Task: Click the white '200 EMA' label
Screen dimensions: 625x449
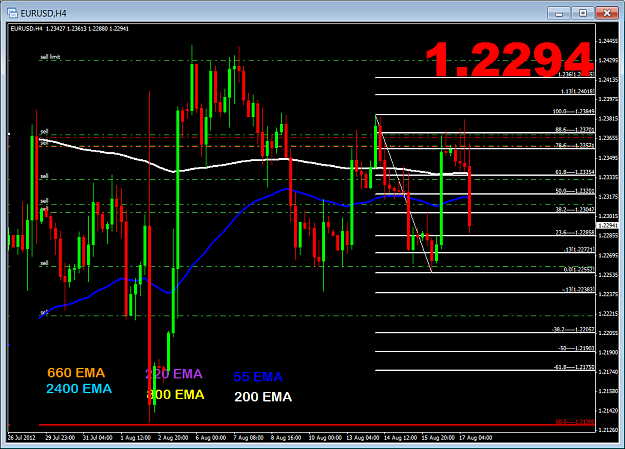Action: [263, 397]
